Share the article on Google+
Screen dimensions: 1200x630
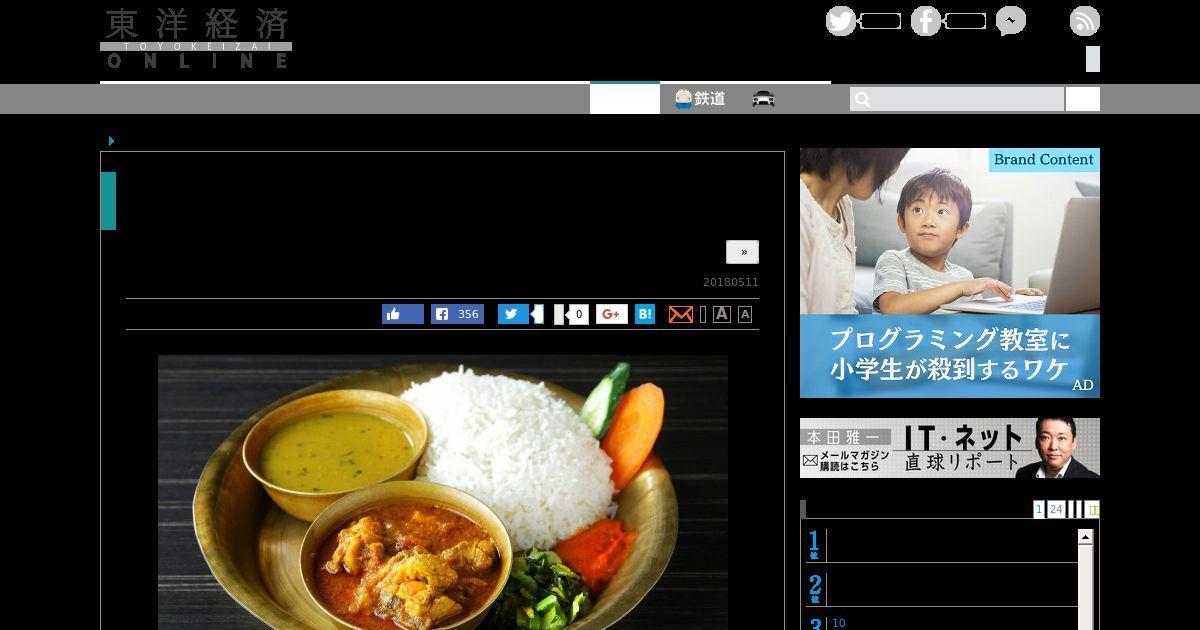tap(612, 314)
